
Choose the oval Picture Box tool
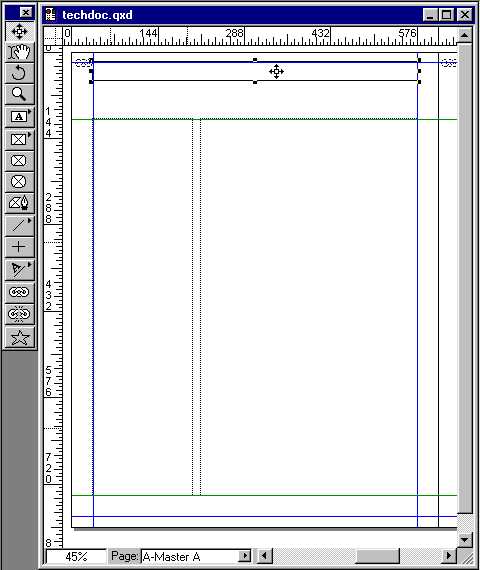20,182
